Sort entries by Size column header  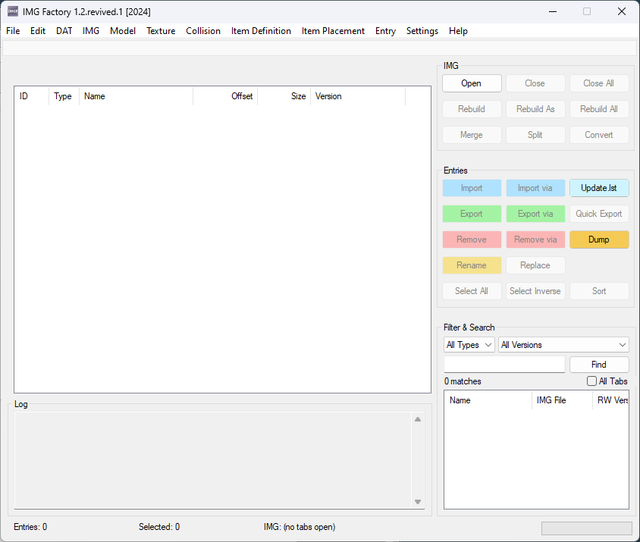[x=284, y=96]
